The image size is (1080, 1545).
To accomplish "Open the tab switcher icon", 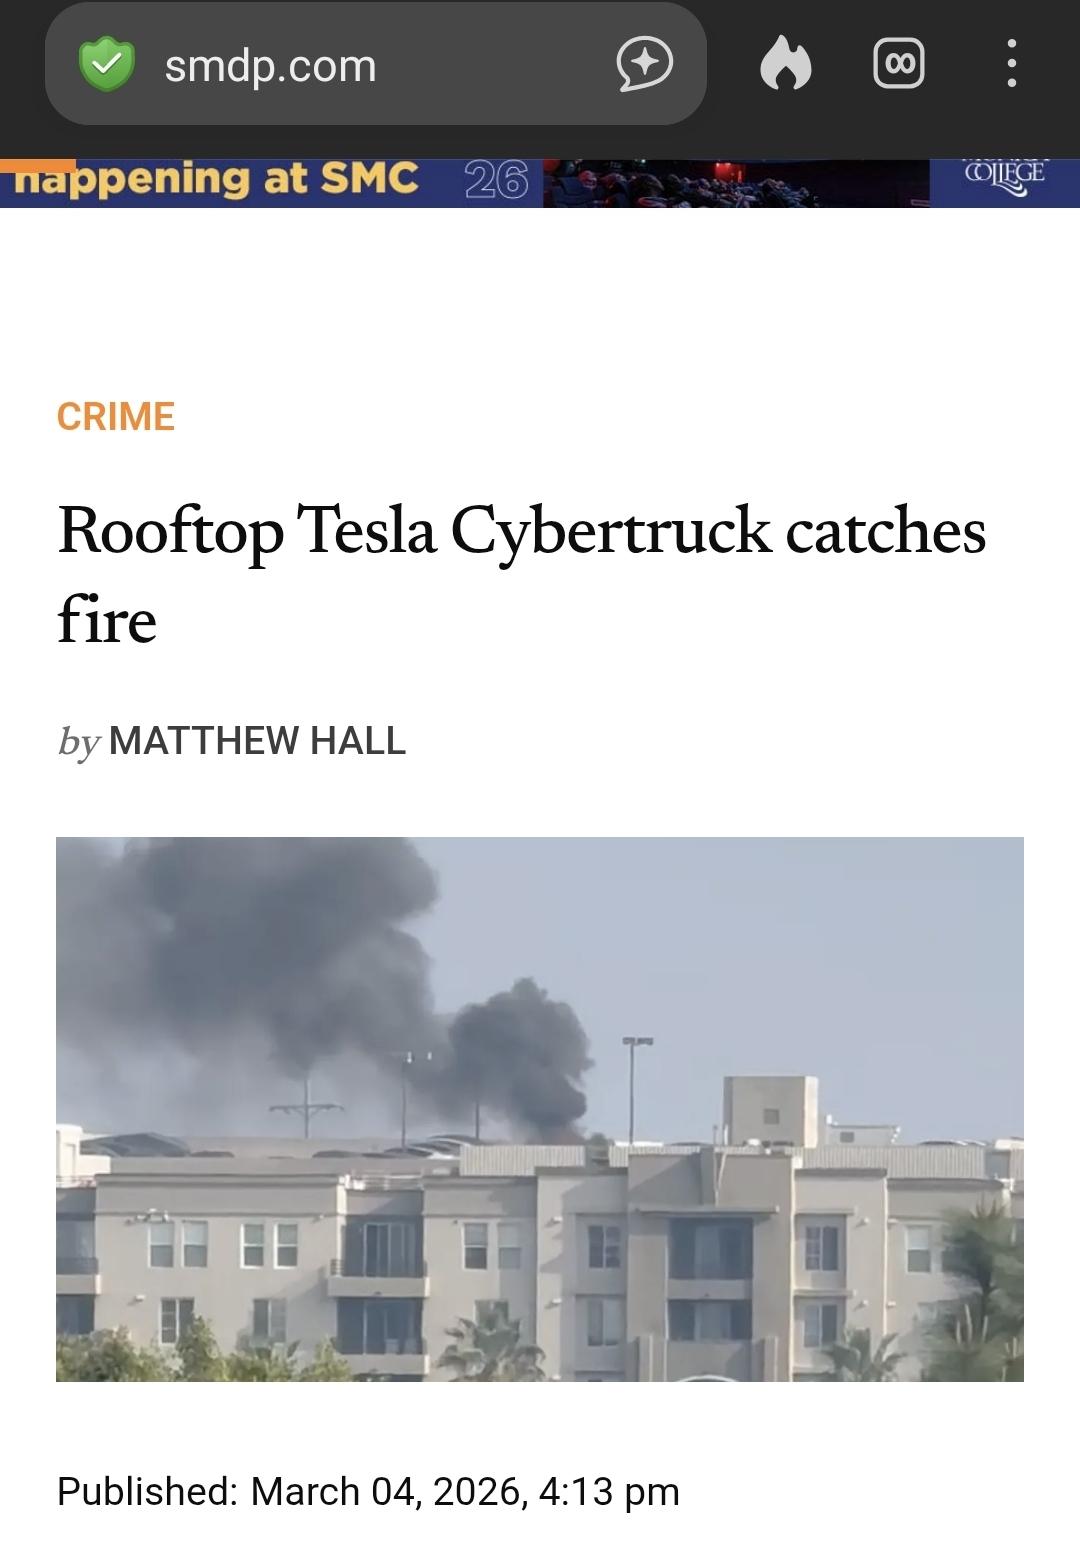I will click(x=898, y=65).
